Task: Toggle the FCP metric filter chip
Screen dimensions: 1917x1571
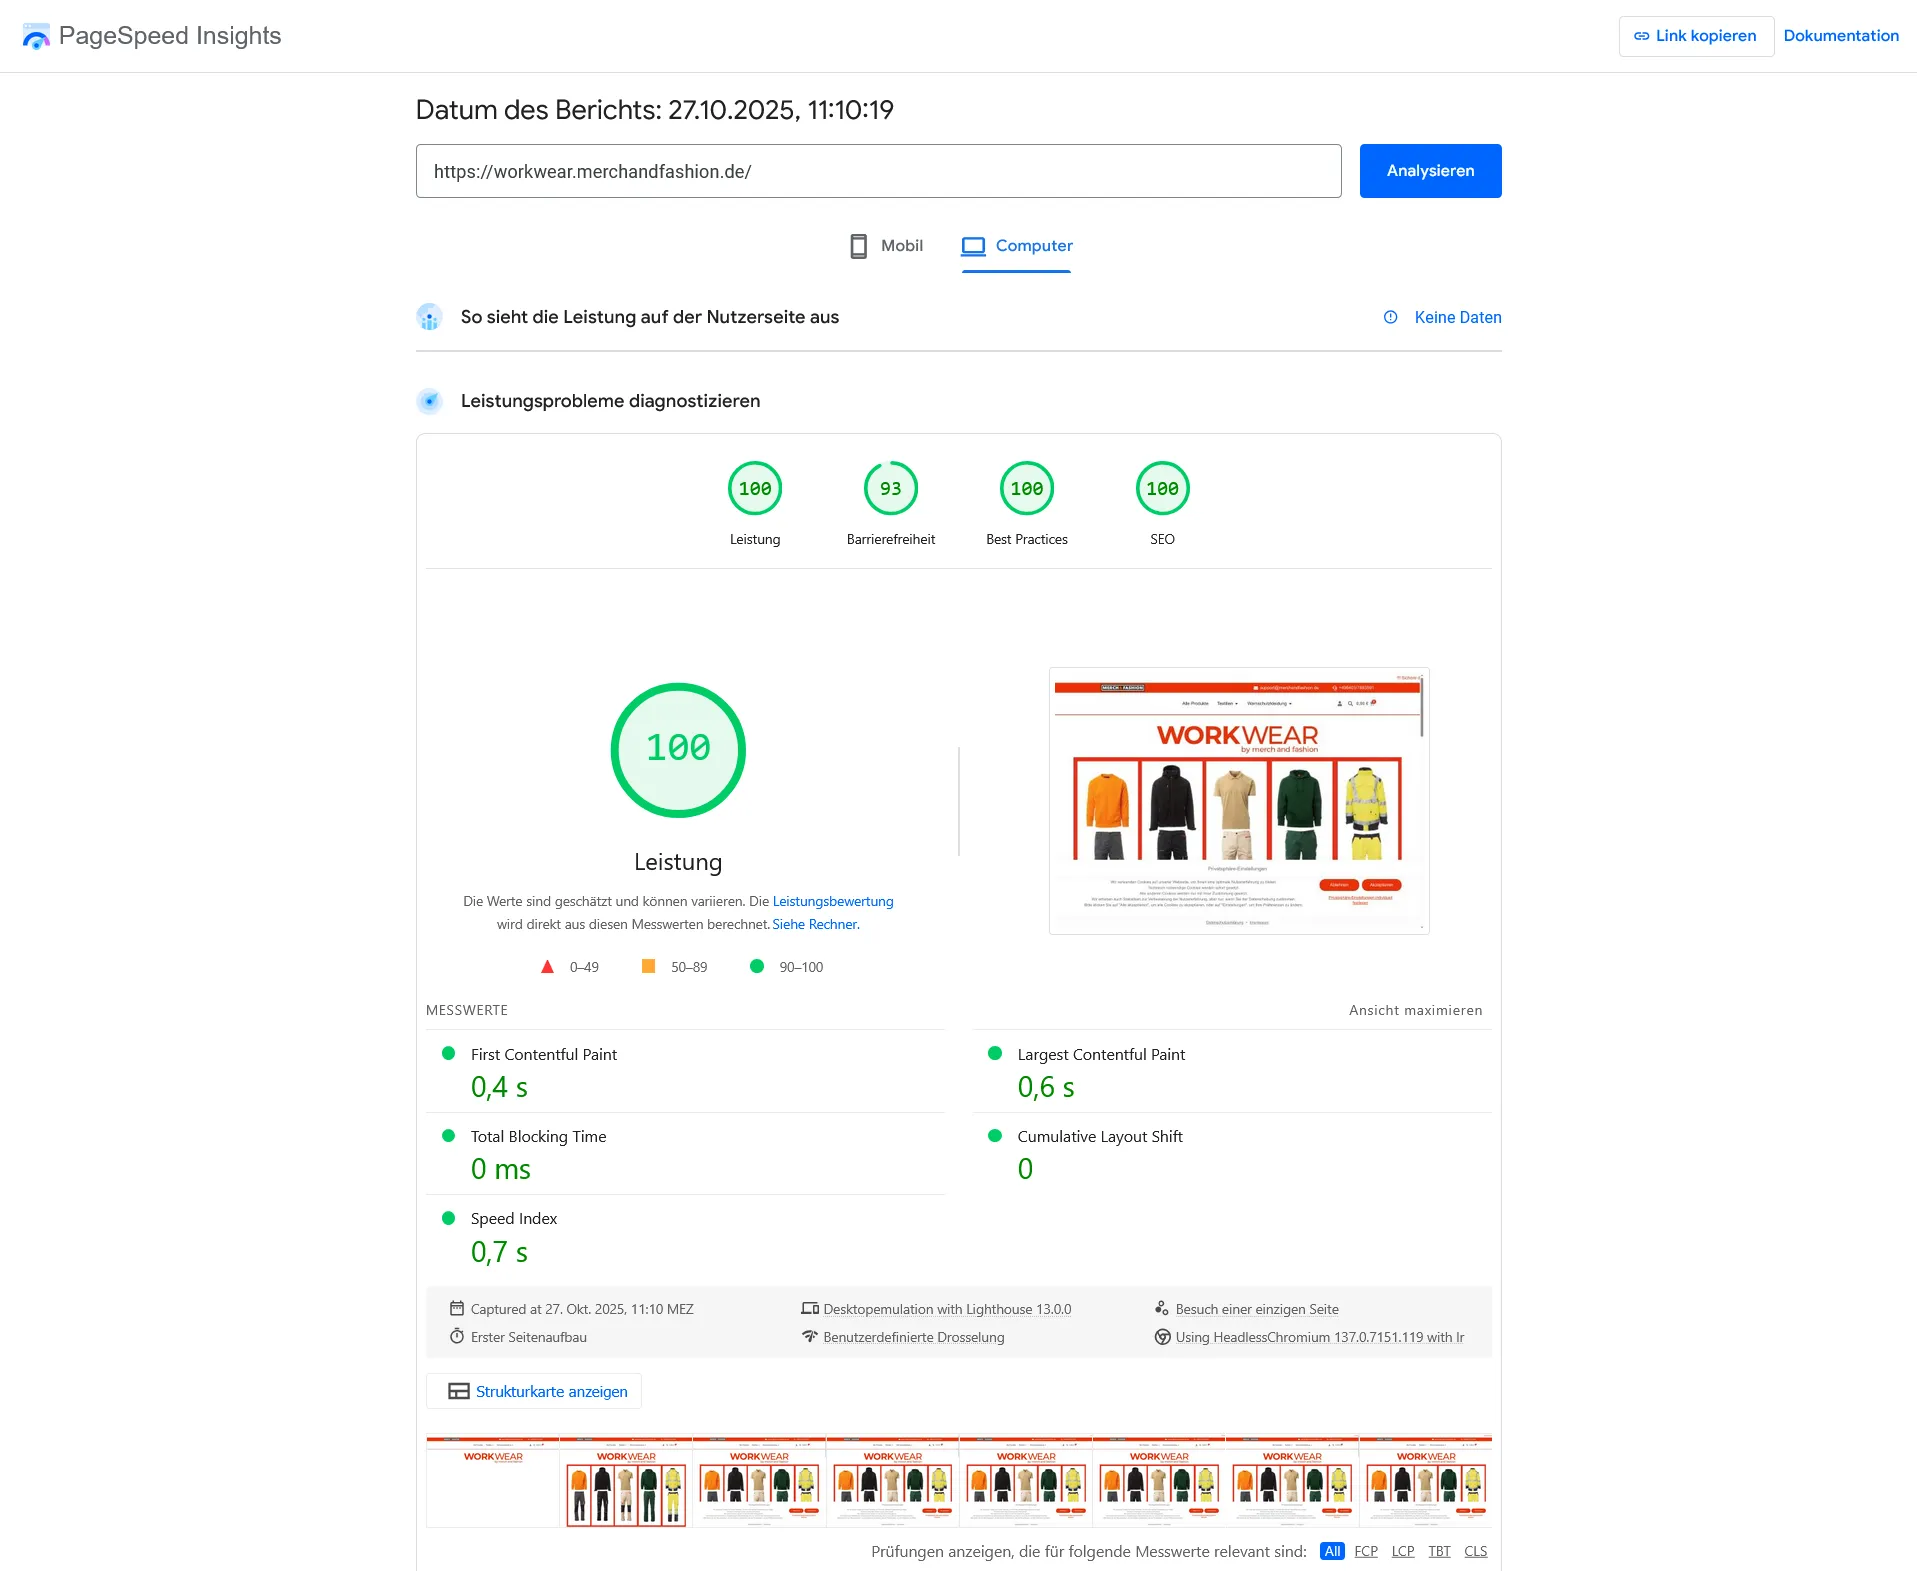Action: click(1365, 1551)
